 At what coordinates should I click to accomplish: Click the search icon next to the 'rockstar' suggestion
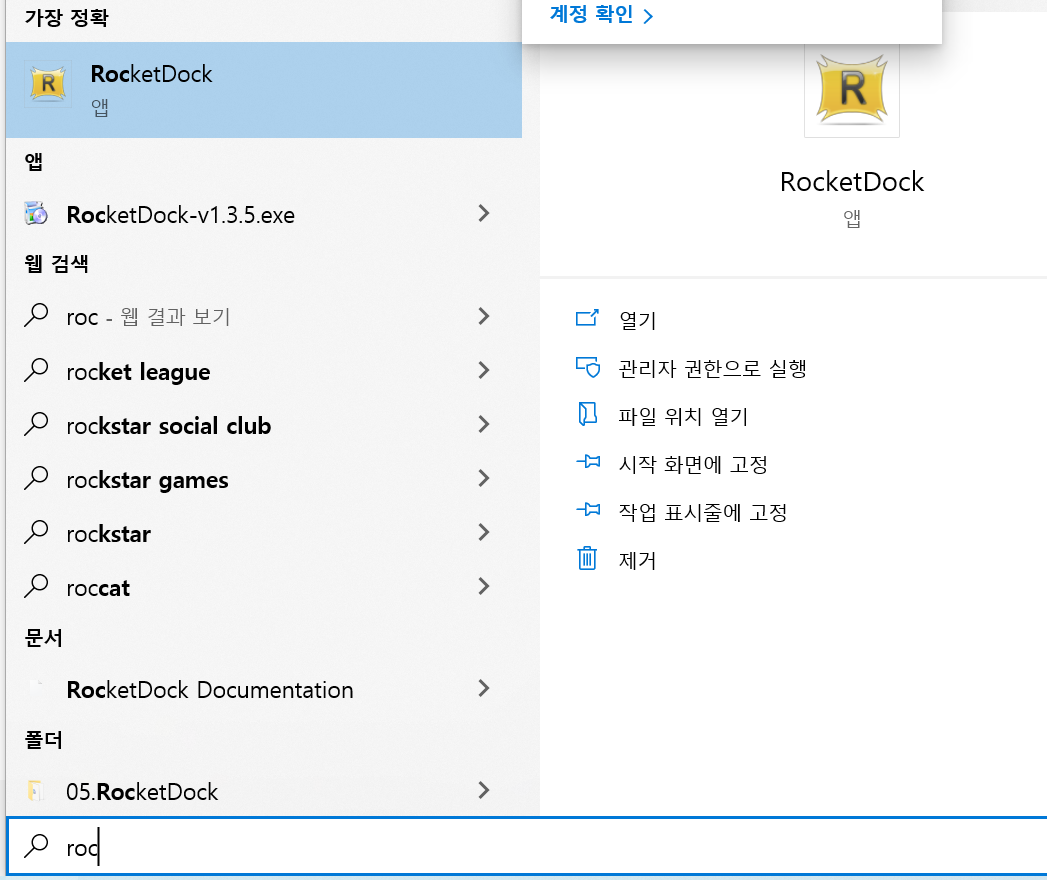[x=36, y=533]
